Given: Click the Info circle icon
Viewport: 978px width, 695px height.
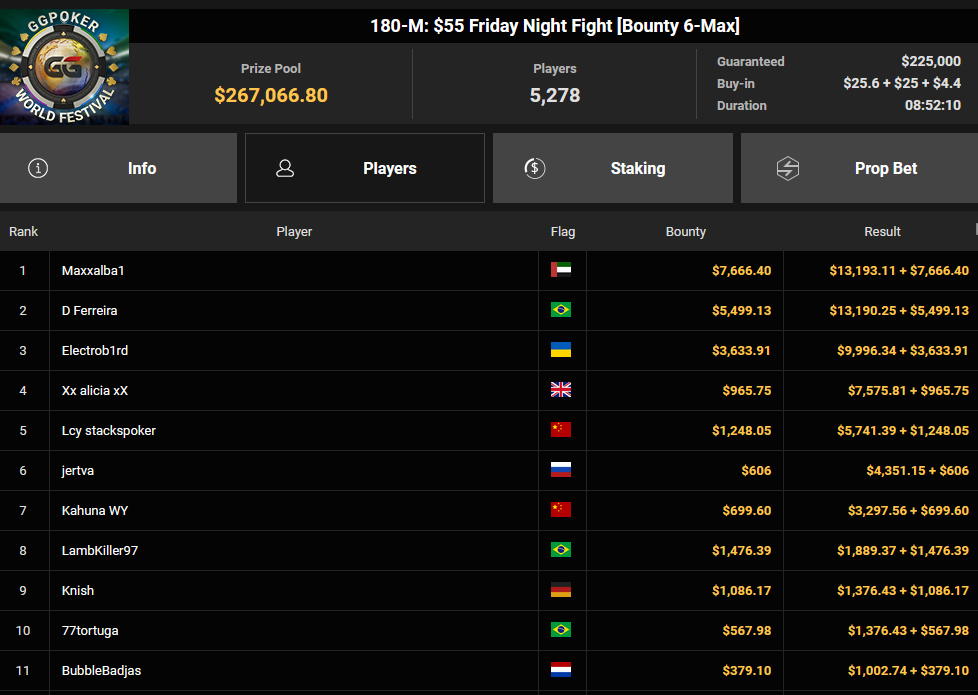Looking at the screenshot, I should coord(38,168).
